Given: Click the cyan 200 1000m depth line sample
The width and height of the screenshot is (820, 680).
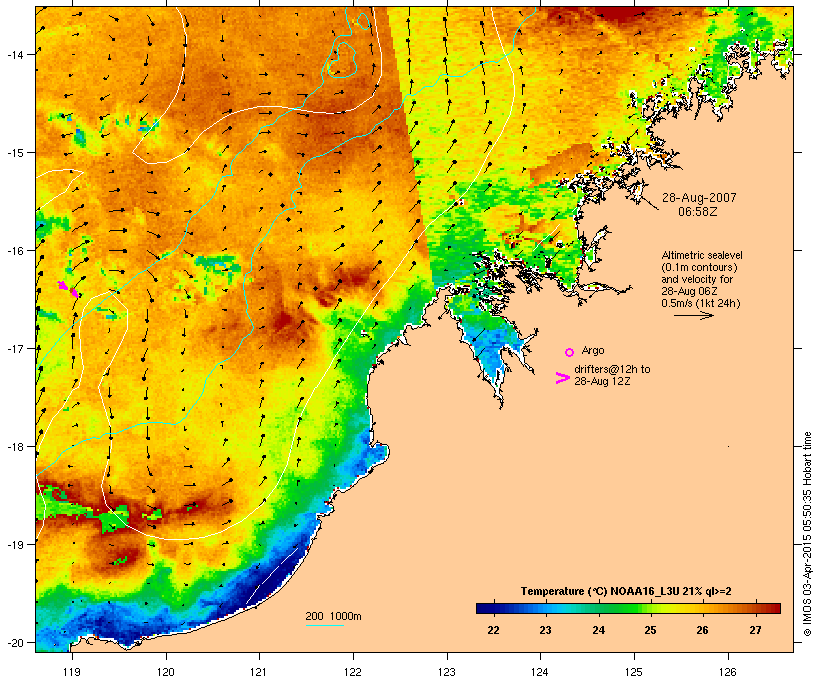Looking at the screenshot, I should pyautogui.click(x=324, y=625).
